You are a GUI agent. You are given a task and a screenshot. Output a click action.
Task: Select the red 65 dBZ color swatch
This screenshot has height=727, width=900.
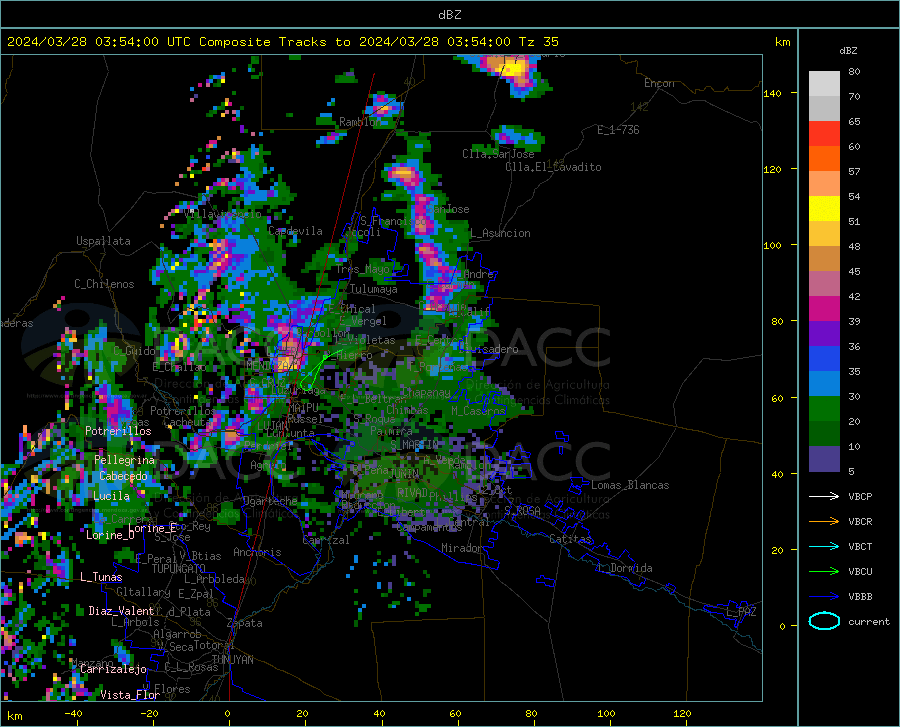point(824,134)
